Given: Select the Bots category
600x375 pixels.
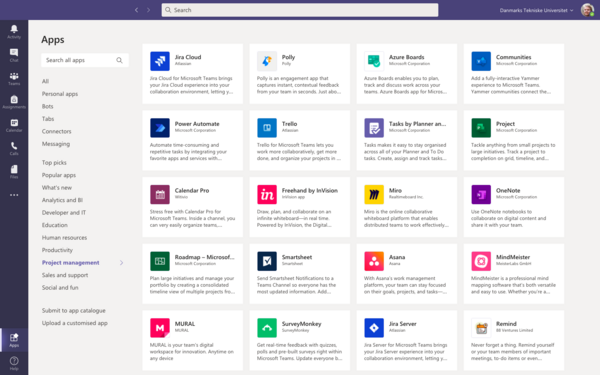Looking at the screenshot, I should click(47, 106).
